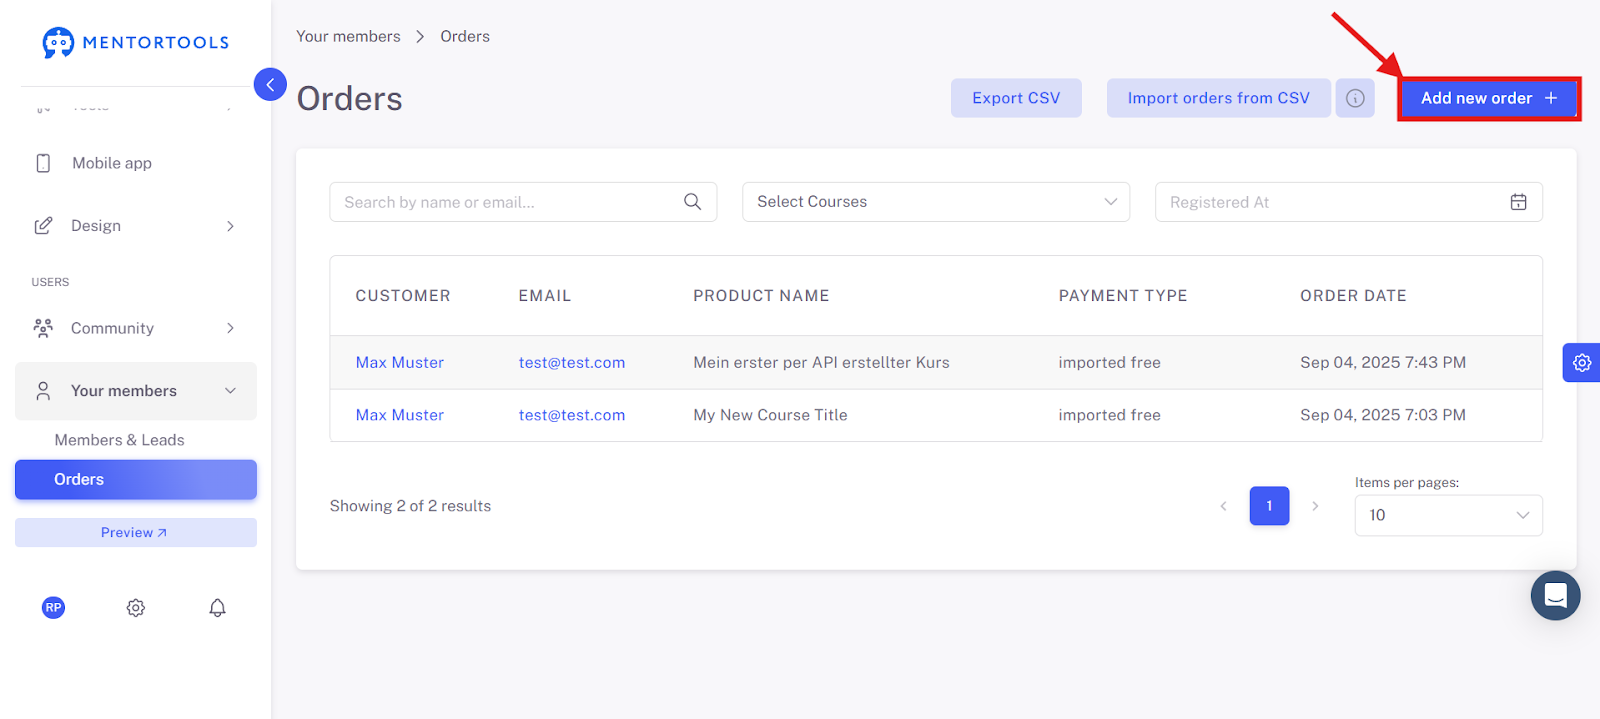Click 'My New Course Title' cell
1600x719 pixels.
pos(770,415)
